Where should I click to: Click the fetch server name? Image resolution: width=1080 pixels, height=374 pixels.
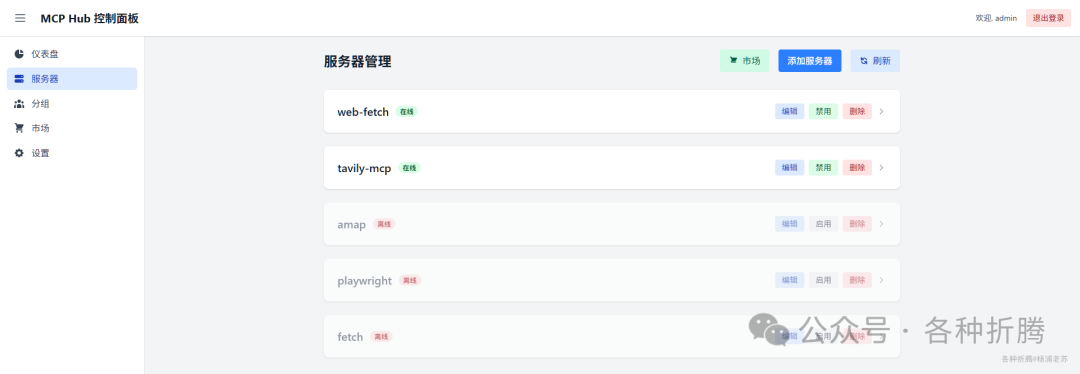pos(350,337)
